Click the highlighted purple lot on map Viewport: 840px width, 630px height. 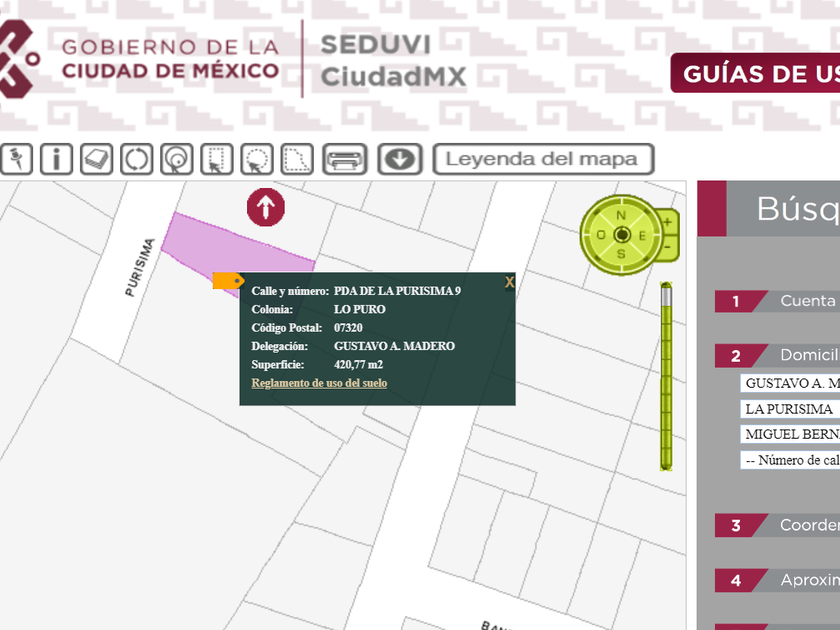(236, 246)
